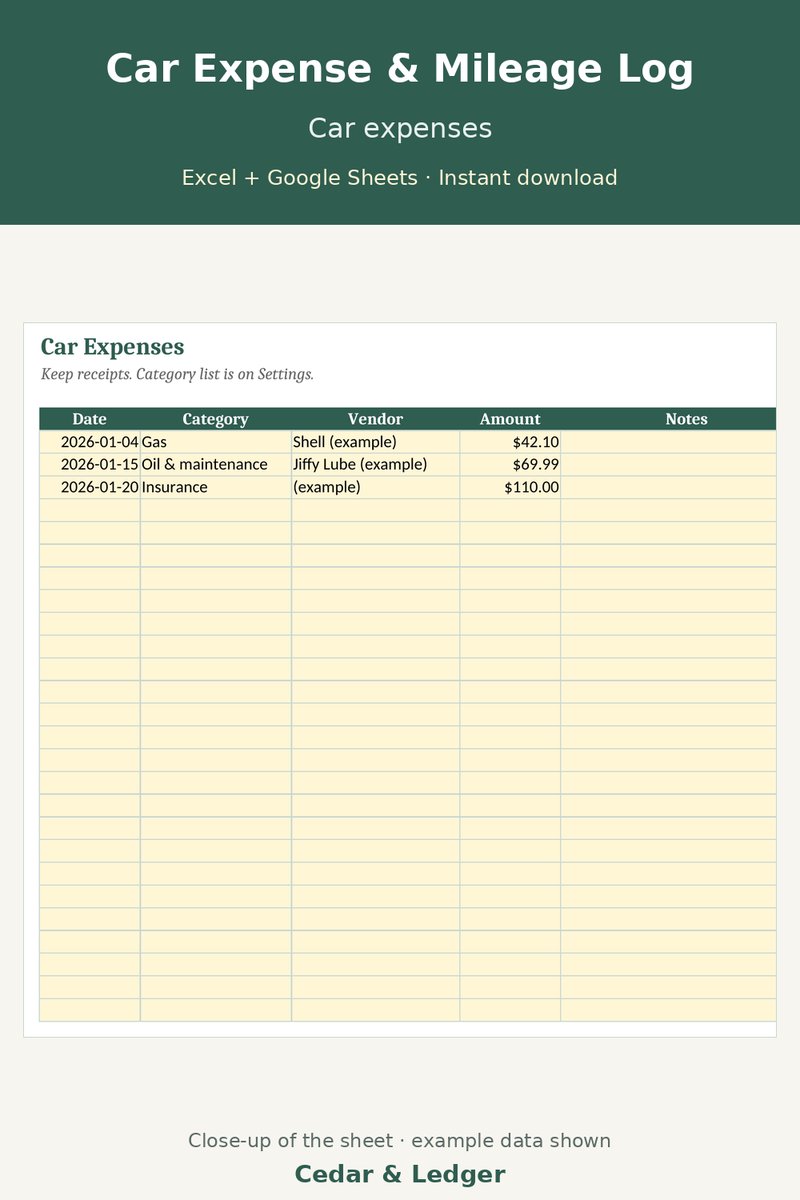Click the $69.99 amount cell
800x1200 pixels.
click(x=510, y=465)
